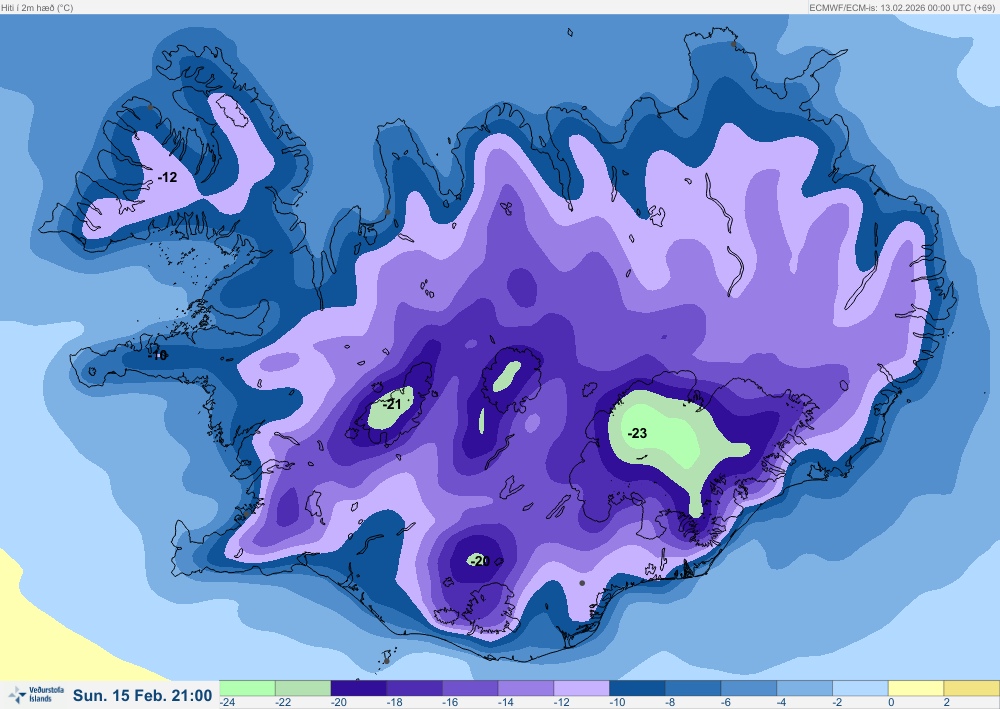1000x709 pixels.
Task: Select legend swatch between -20 and -18
Action: tap(358, 688)
